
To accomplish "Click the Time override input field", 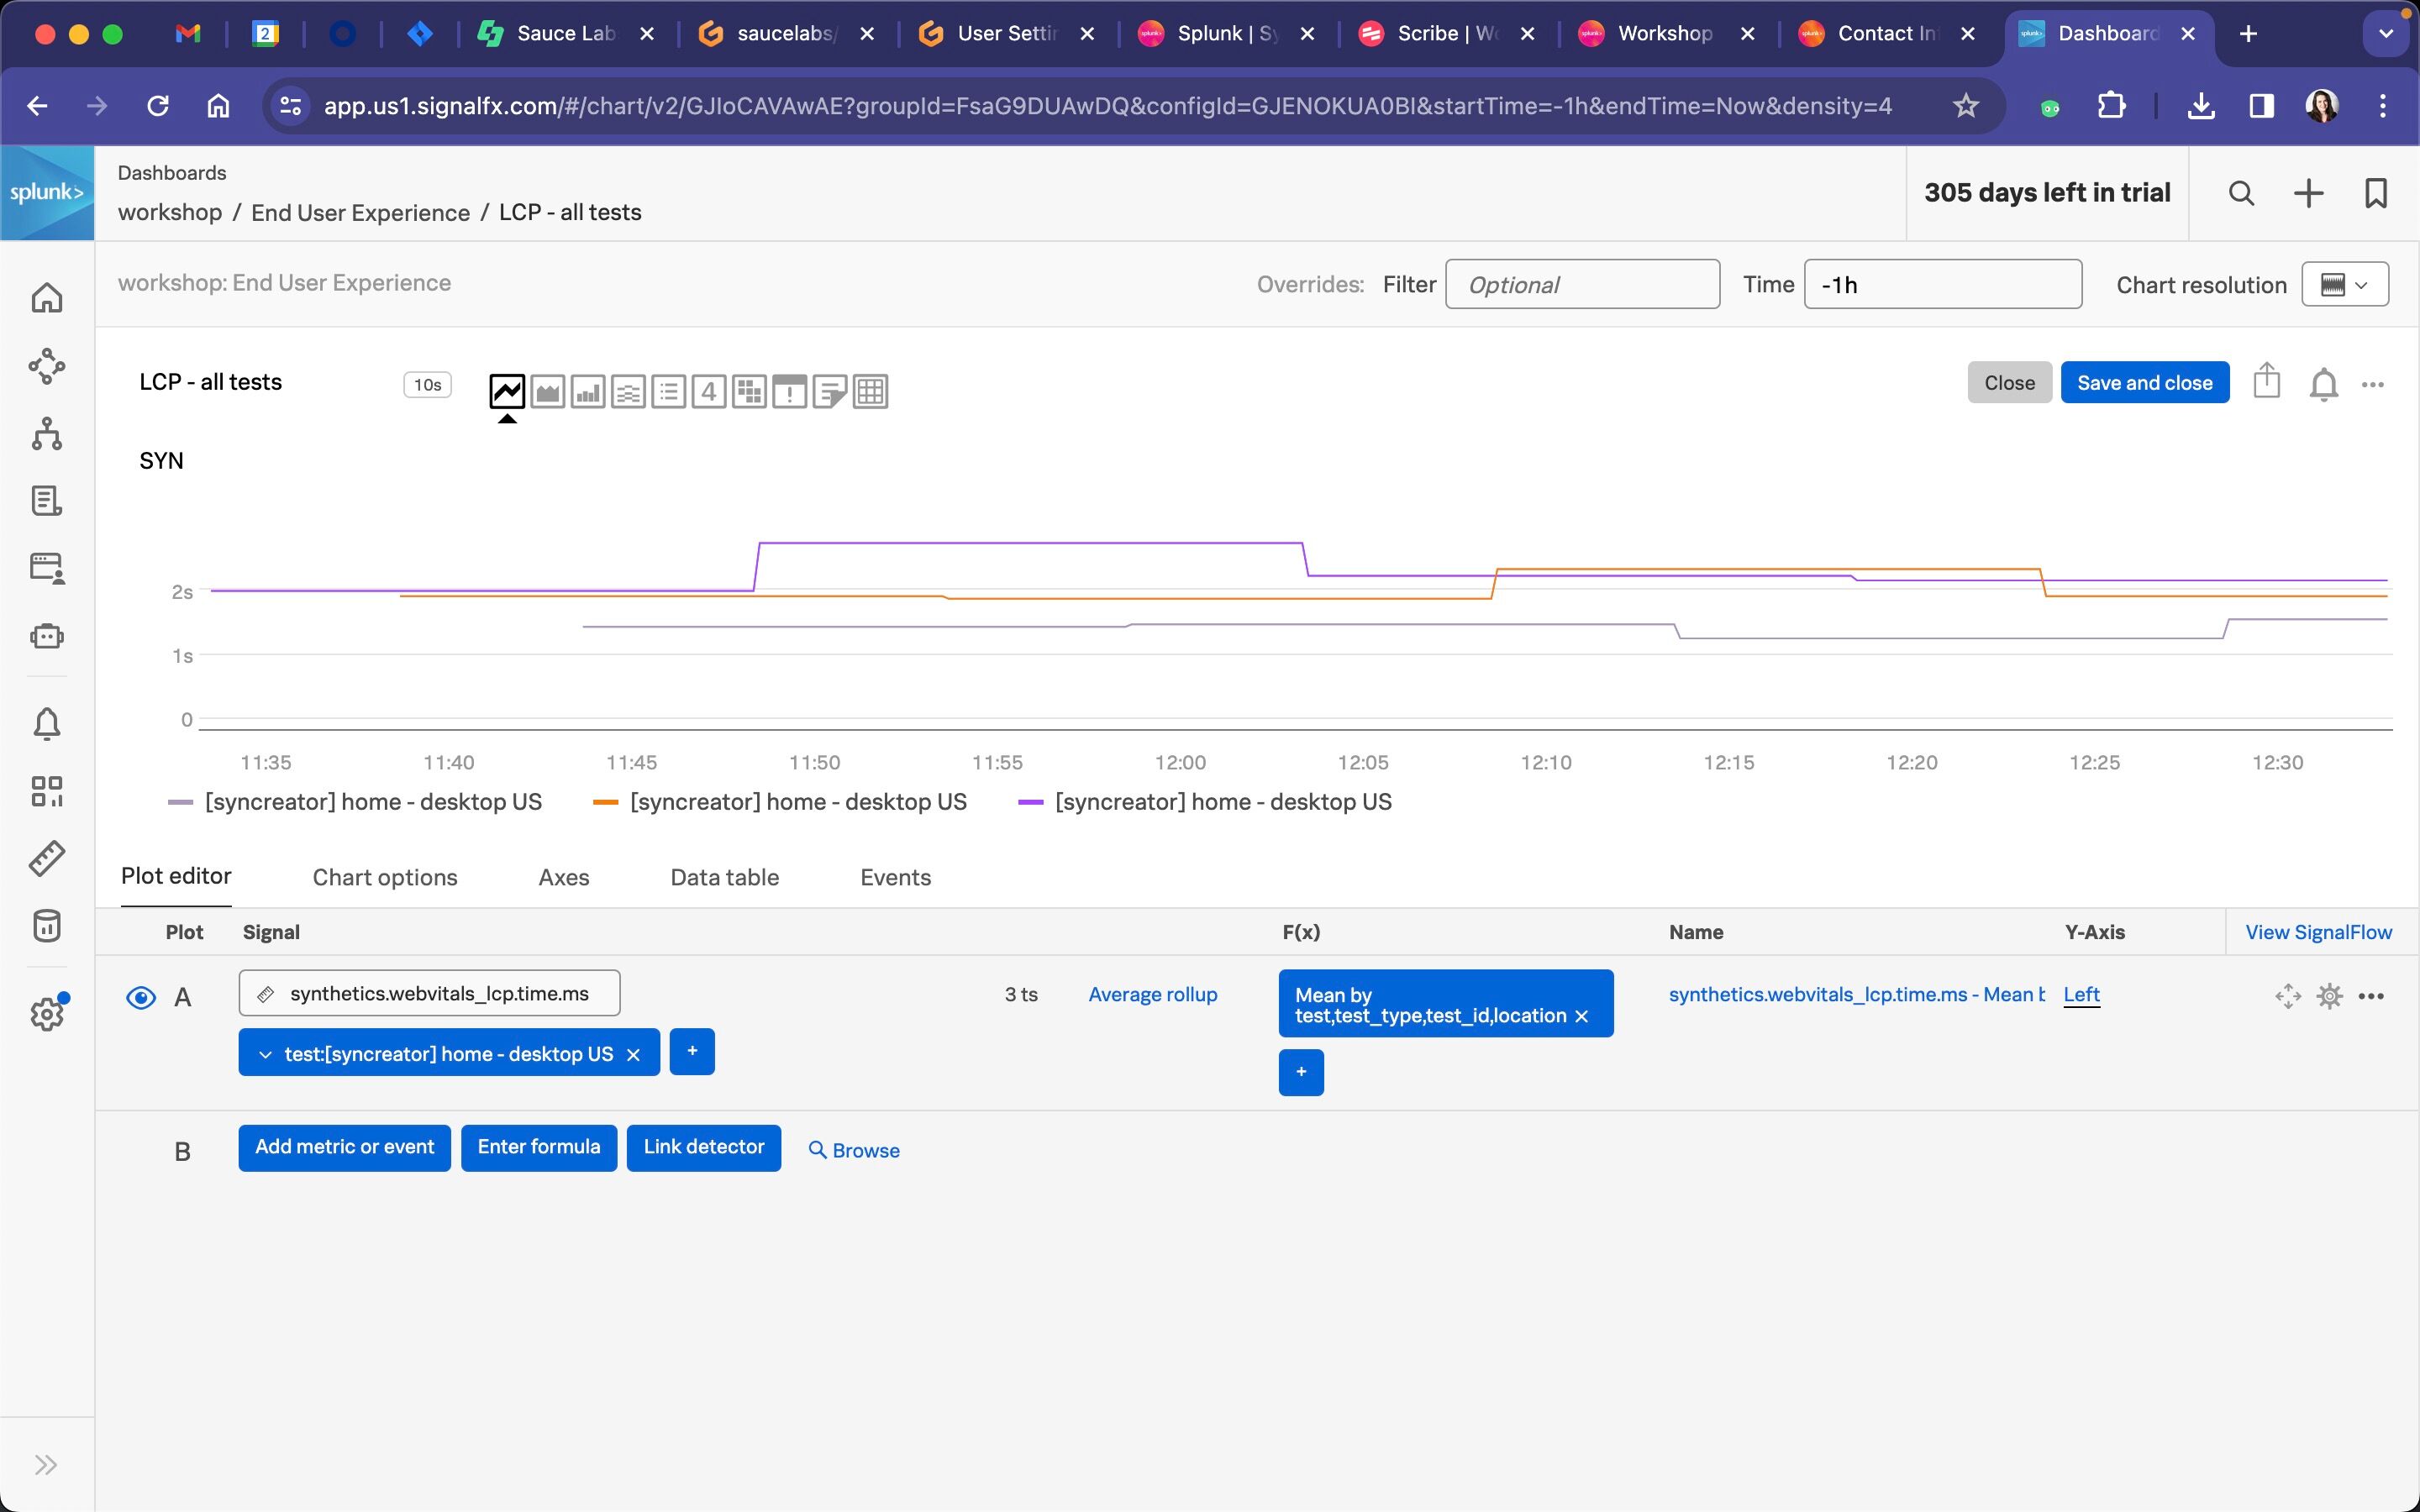I will [x=1942, y=285].
